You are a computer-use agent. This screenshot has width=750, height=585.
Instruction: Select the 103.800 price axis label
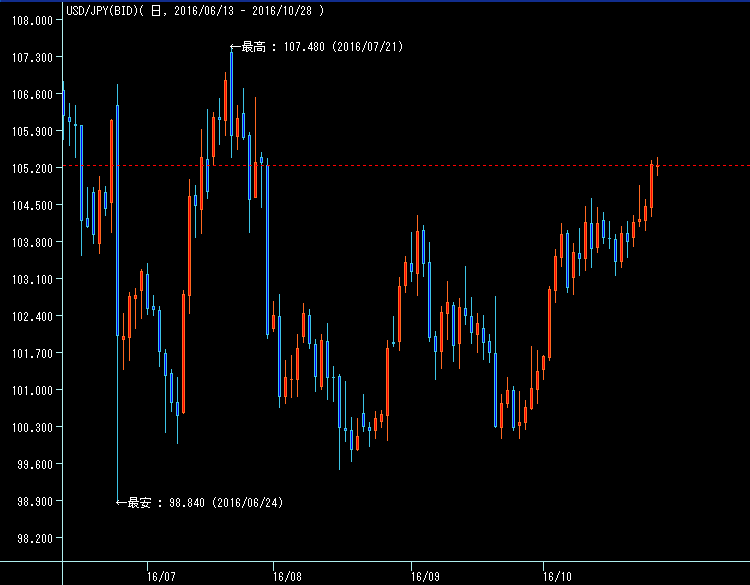[x=32, y=243]
